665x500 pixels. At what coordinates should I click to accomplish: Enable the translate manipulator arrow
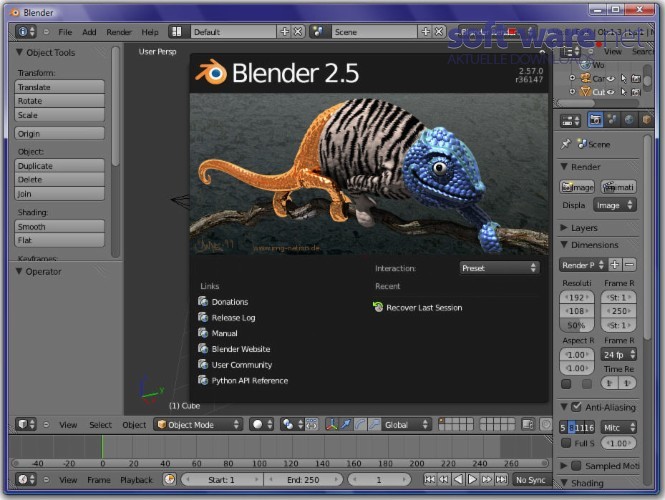(x=346, y=425)
